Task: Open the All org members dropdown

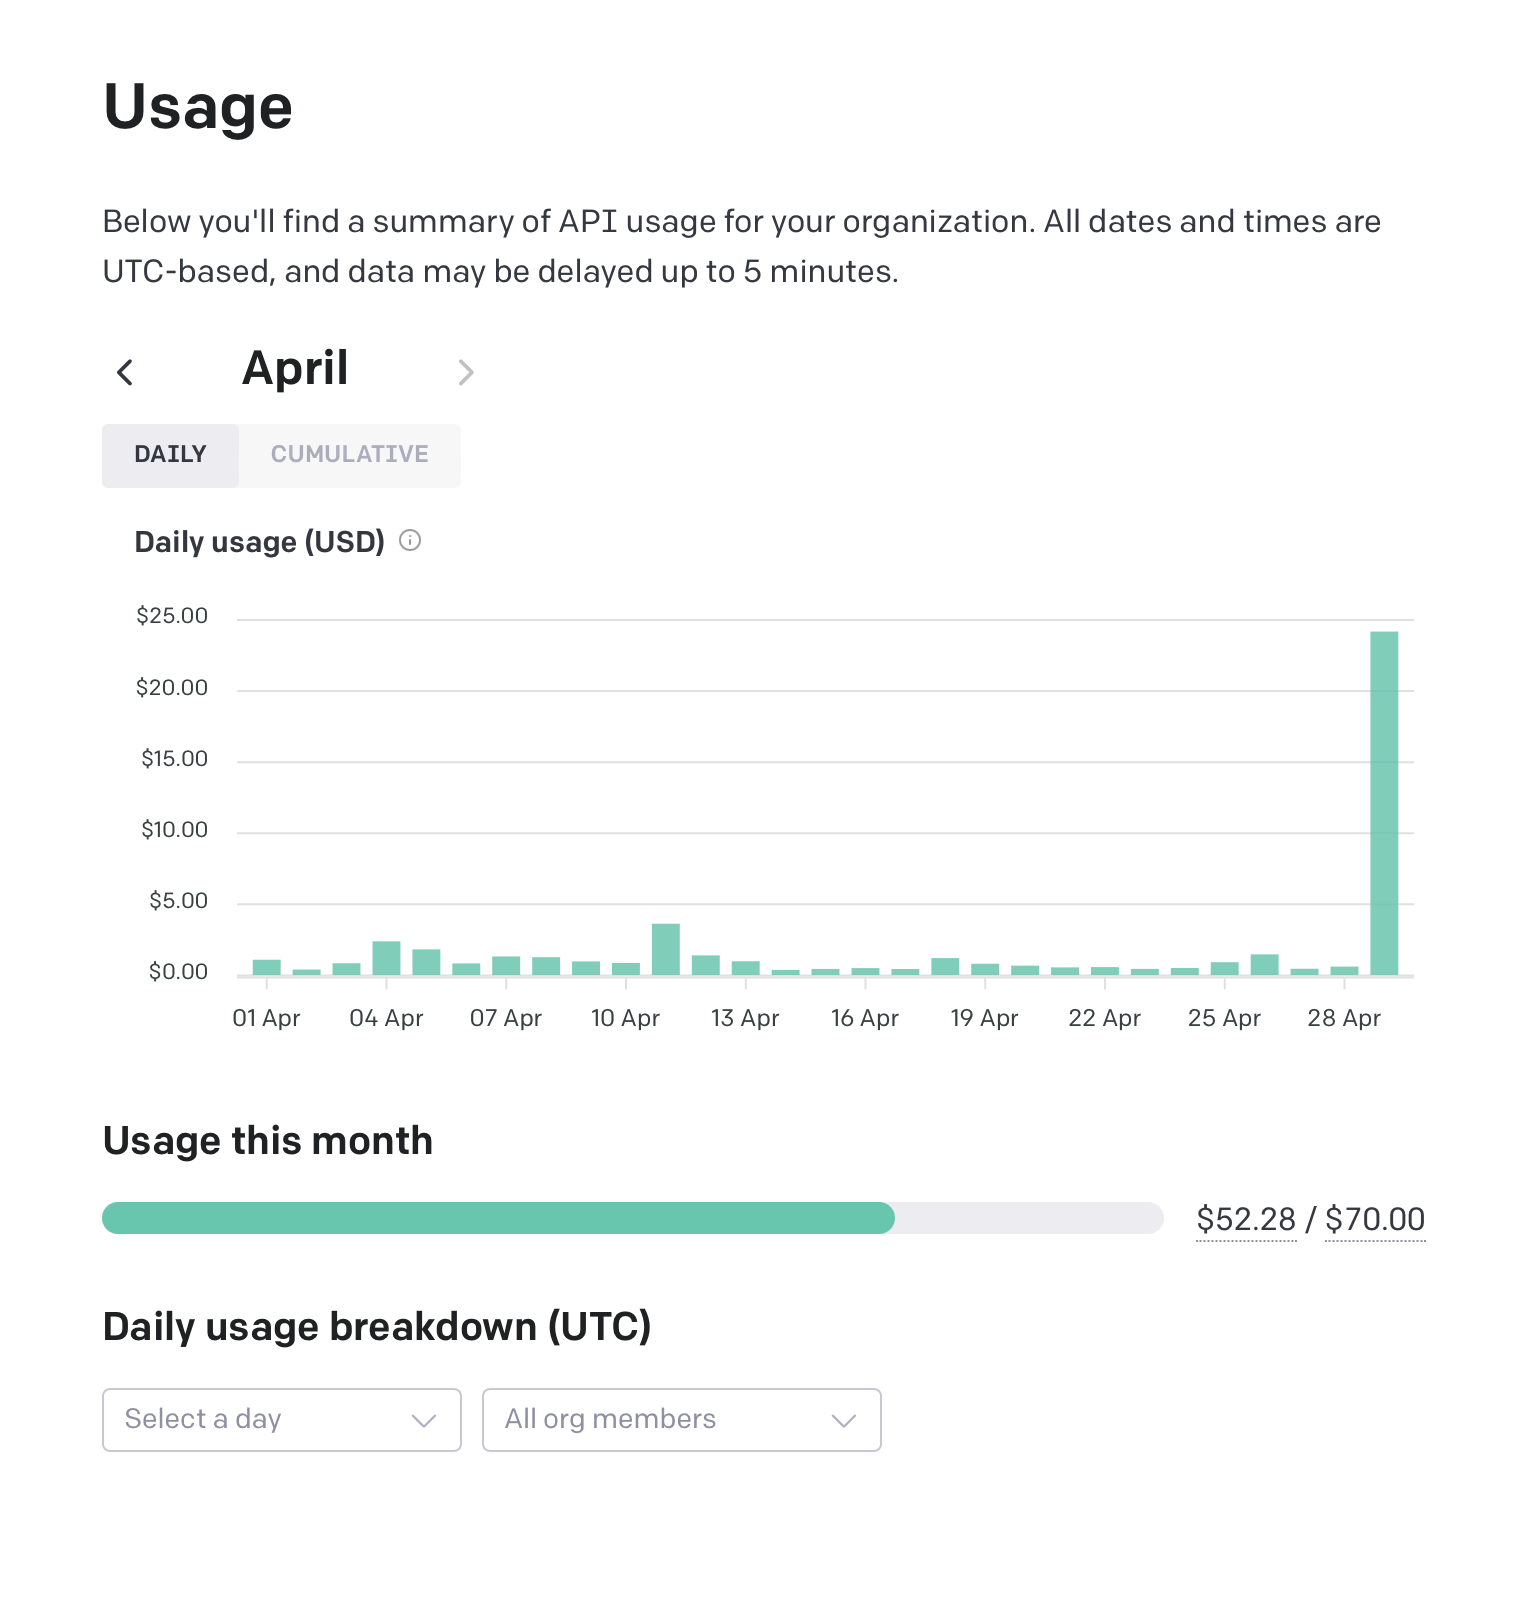Action: click(681, 1419)
